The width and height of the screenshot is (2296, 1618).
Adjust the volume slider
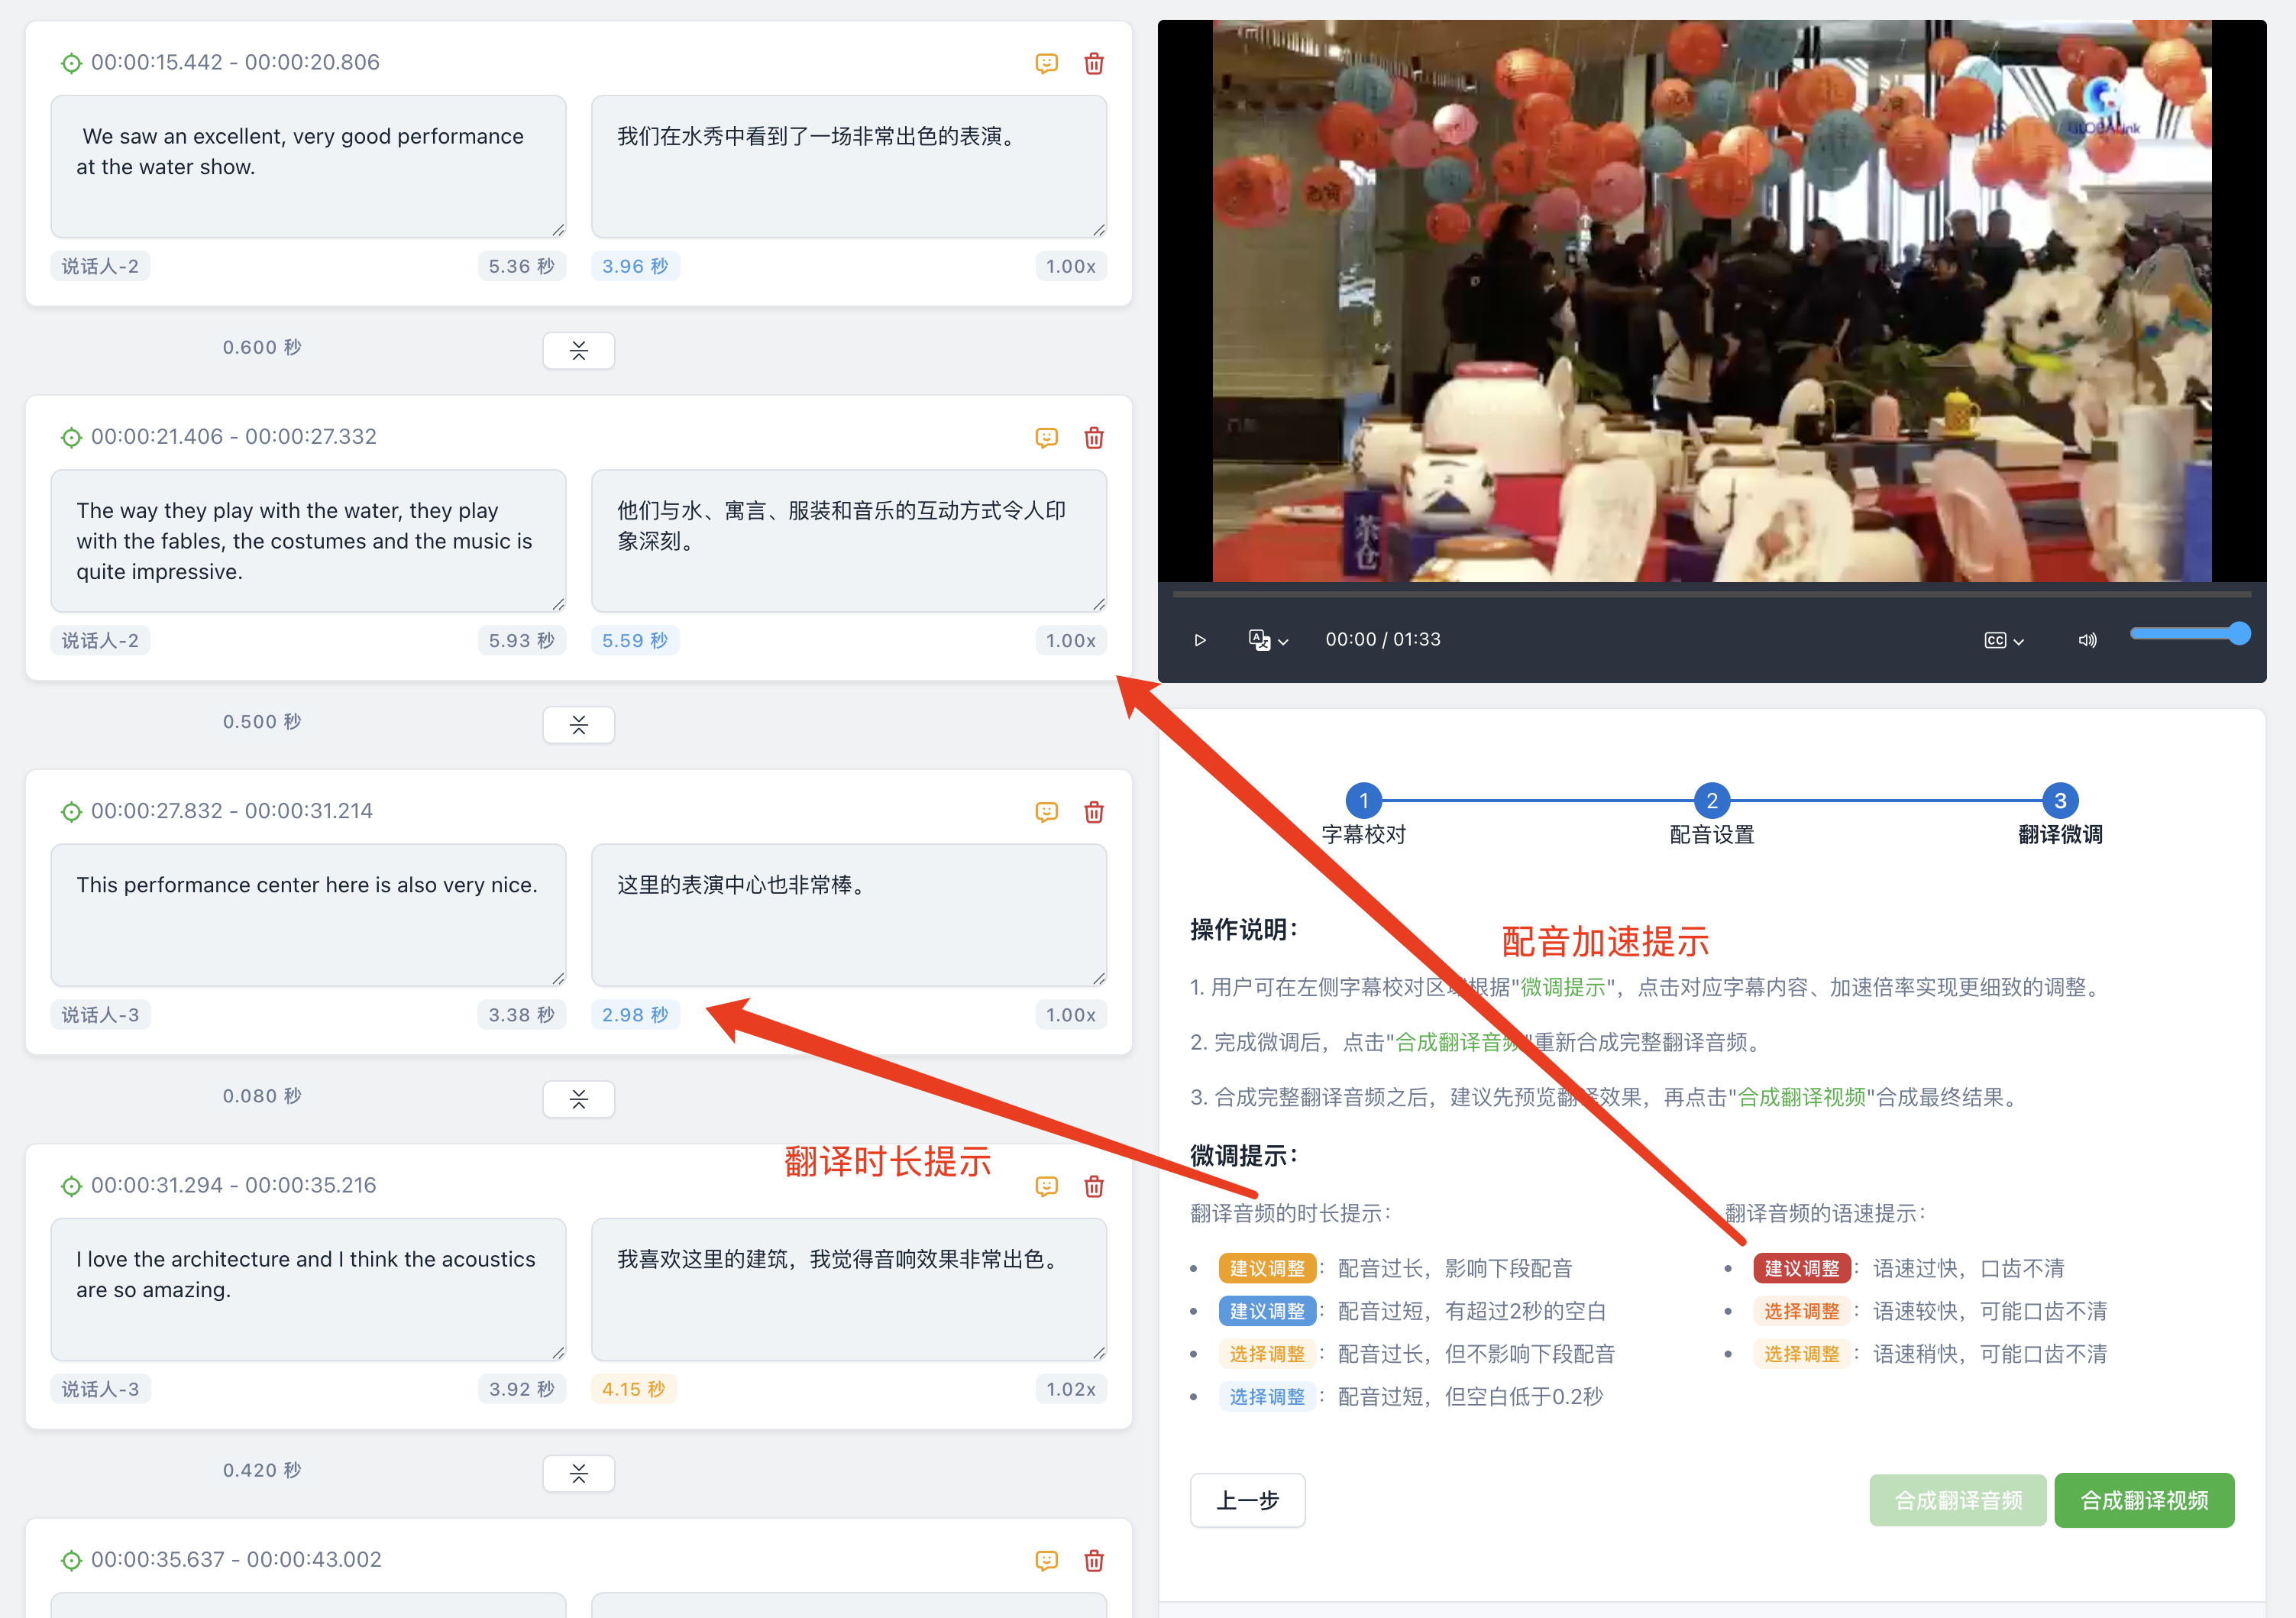2190,633
